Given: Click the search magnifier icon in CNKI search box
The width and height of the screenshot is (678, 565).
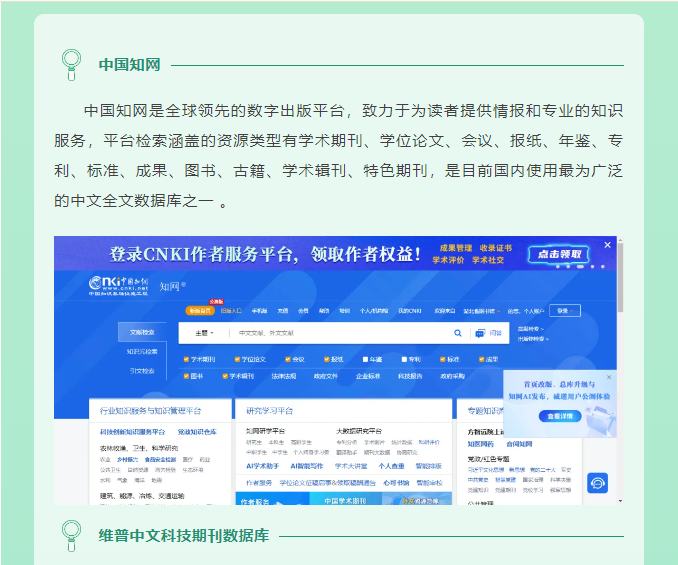Looking at the screenshot, I should click(x=457, y=333).
